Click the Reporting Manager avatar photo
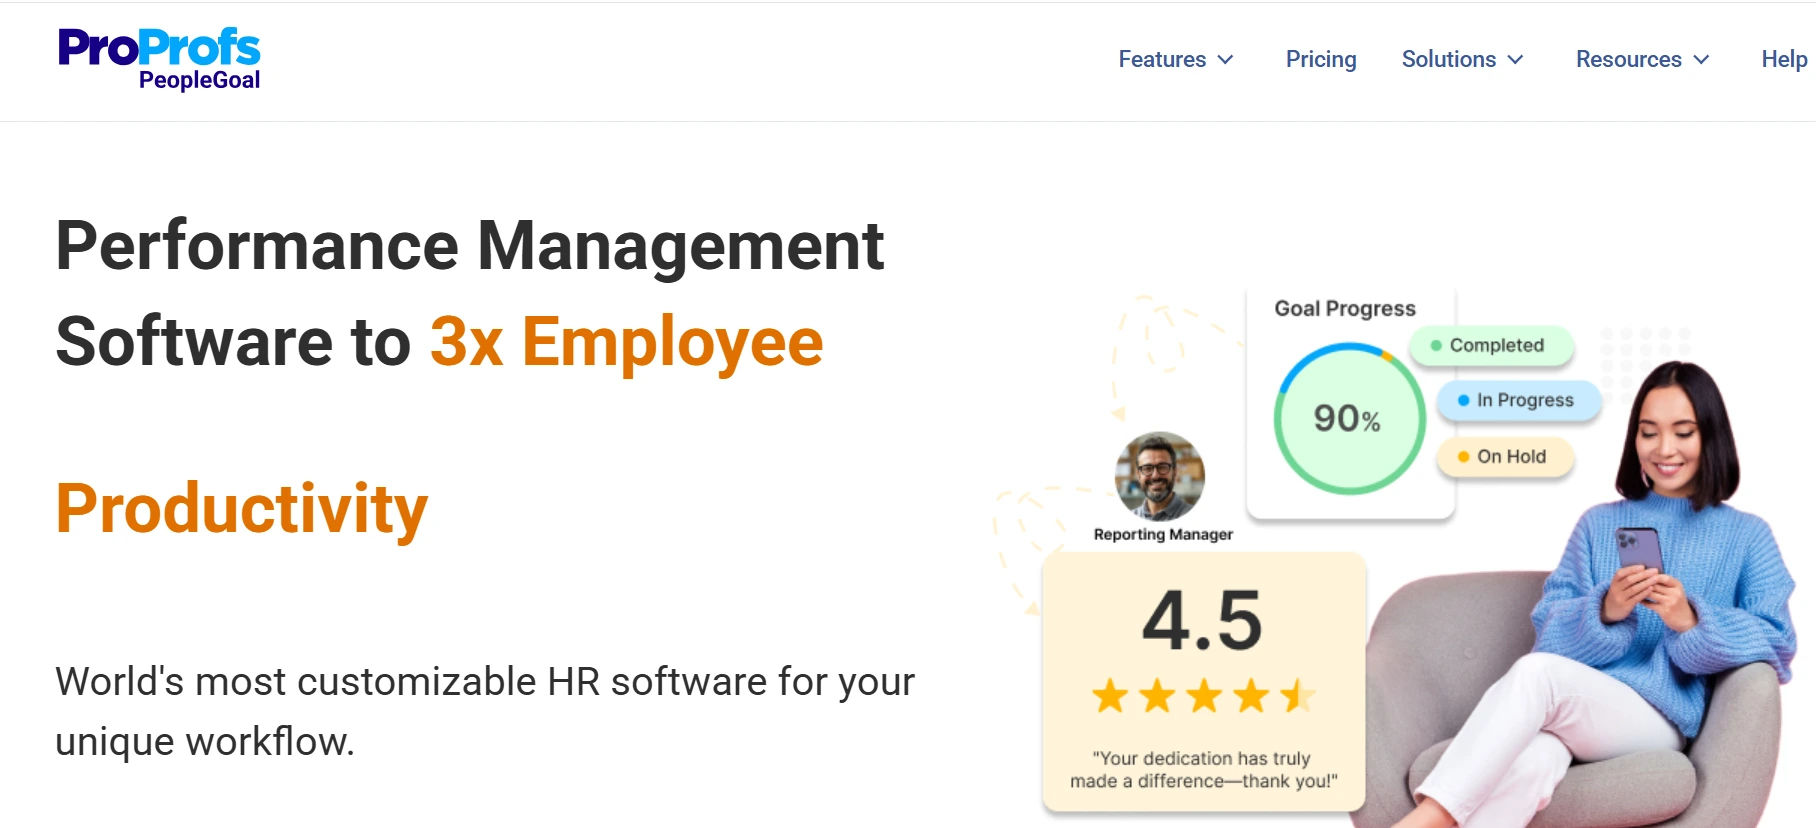Image resolution: width=1816 pixels, height=828 pixels. (x=1160, y=476)
